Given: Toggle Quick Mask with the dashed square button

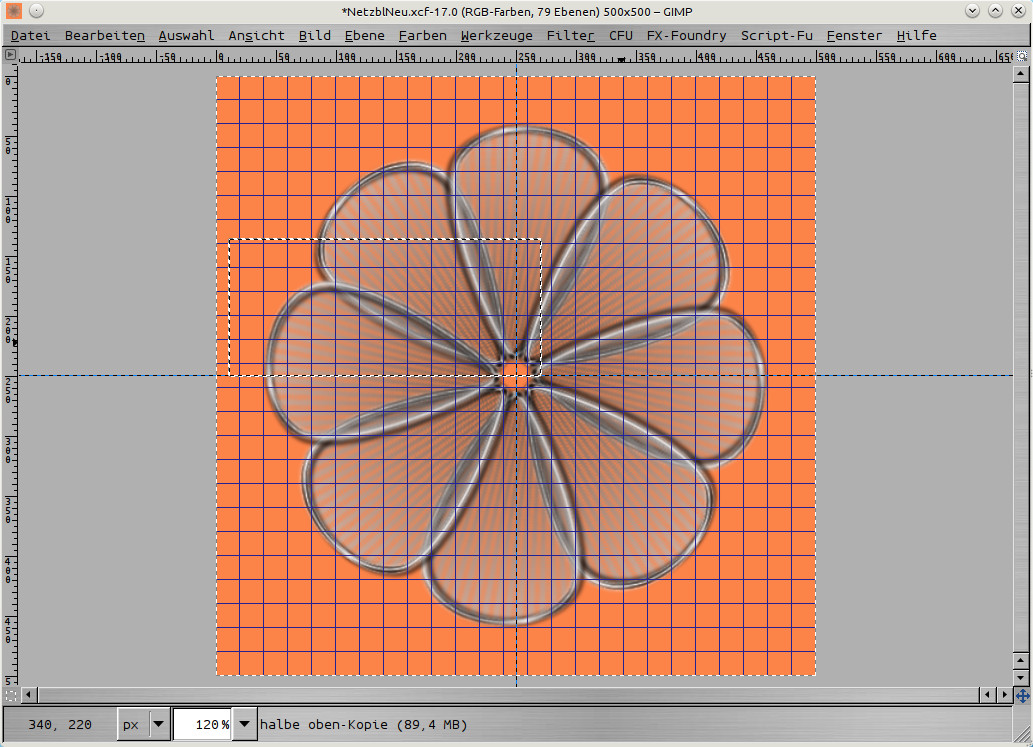Looking at the screenshot, I should click(x=10, y=694).
